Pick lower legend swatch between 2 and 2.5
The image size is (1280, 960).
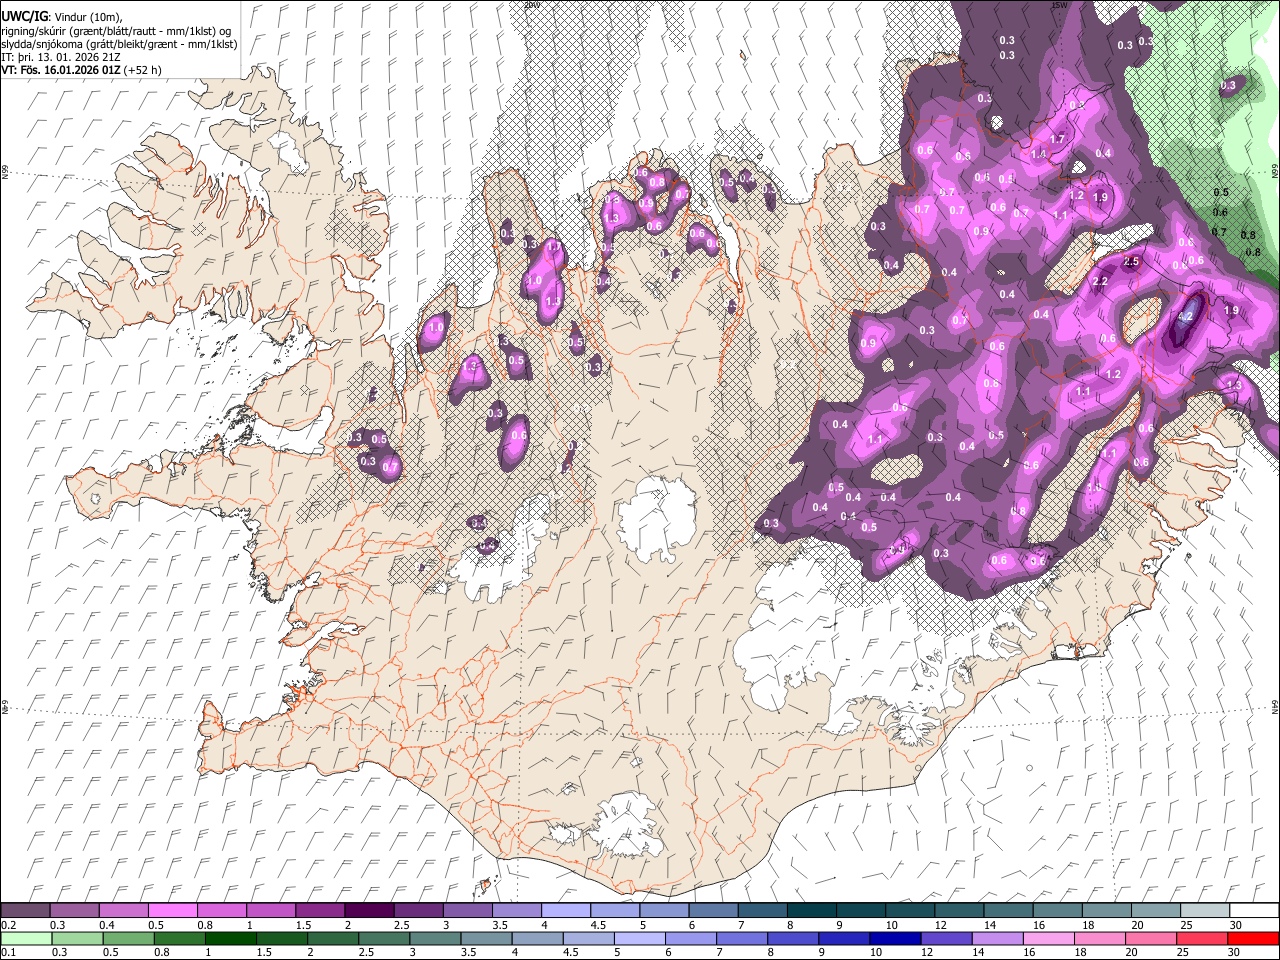pyautogui.click(x=333, y=938)
